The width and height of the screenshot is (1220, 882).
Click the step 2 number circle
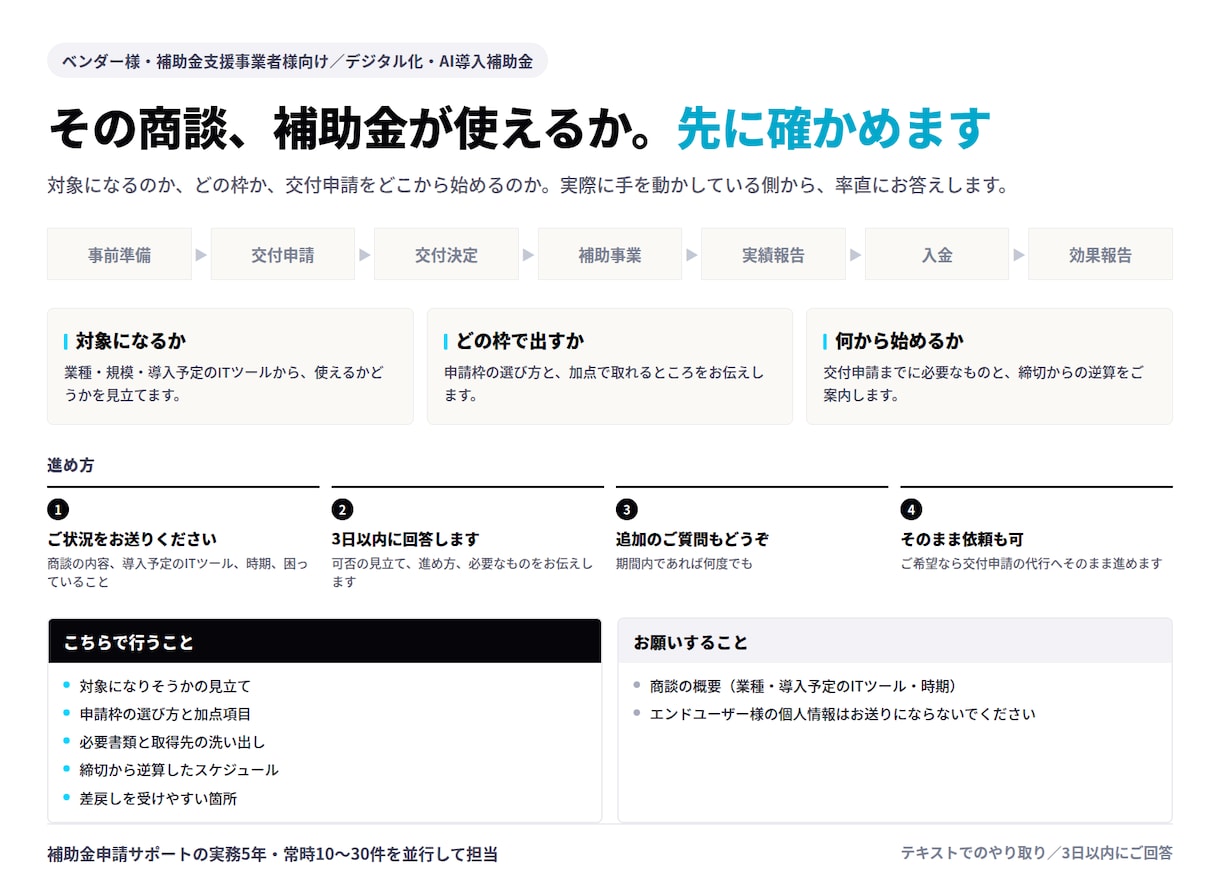(x=343, y=510)
